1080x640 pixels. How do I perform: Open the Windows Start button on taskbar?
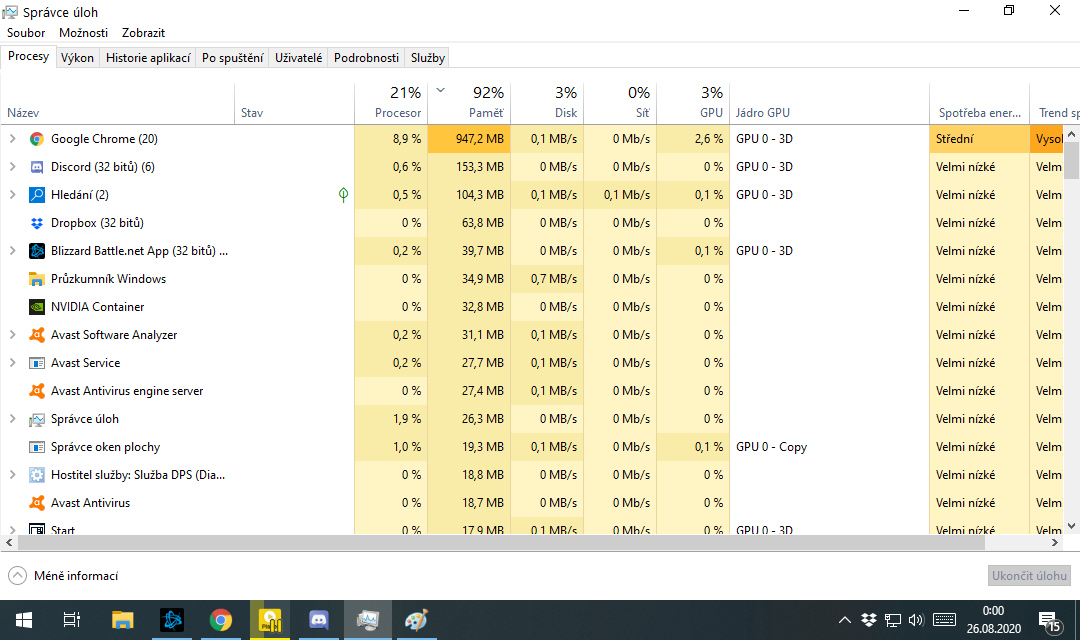[x=23, y=620]
